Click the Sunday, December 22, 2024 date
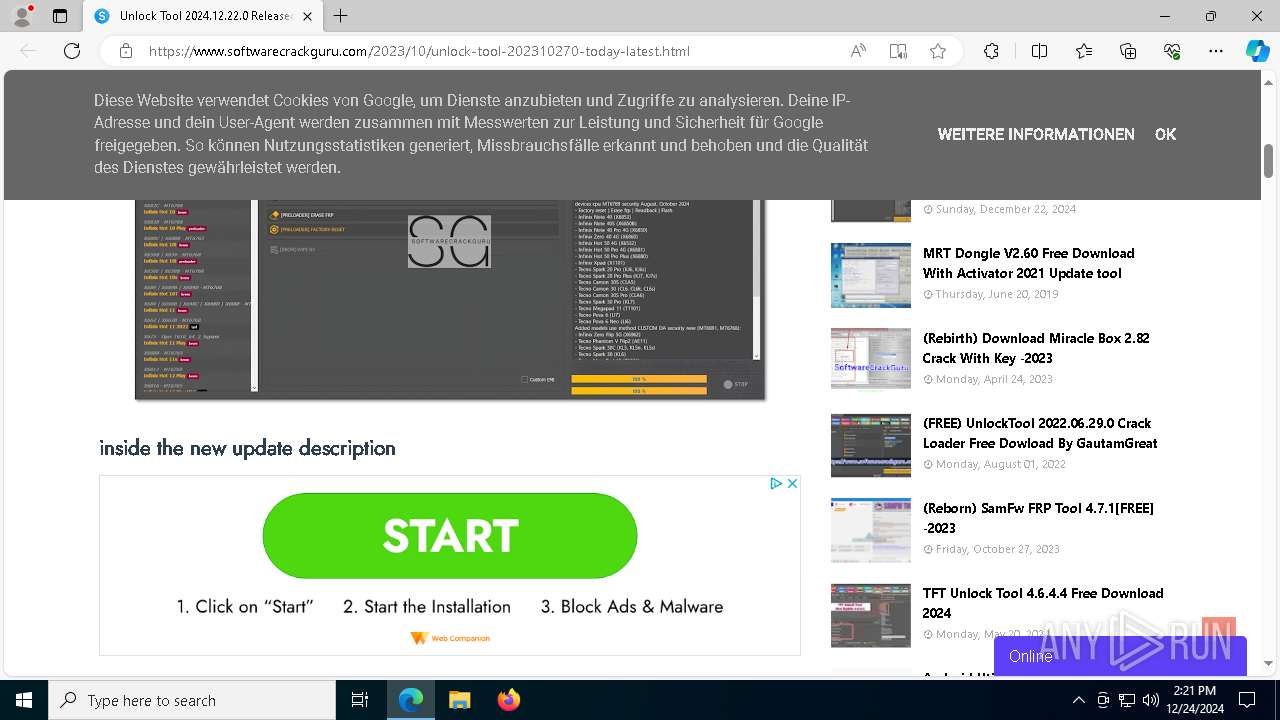 pyautogui.click(x=1006, y=209)
